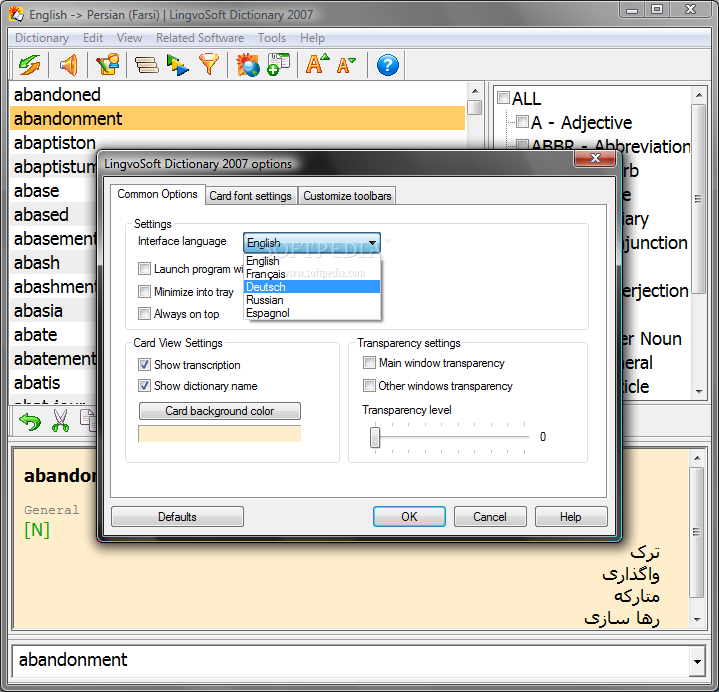Enable Minimize into tray checkbox
Viewport: 719px width, 692px height.
click(144, 292)
